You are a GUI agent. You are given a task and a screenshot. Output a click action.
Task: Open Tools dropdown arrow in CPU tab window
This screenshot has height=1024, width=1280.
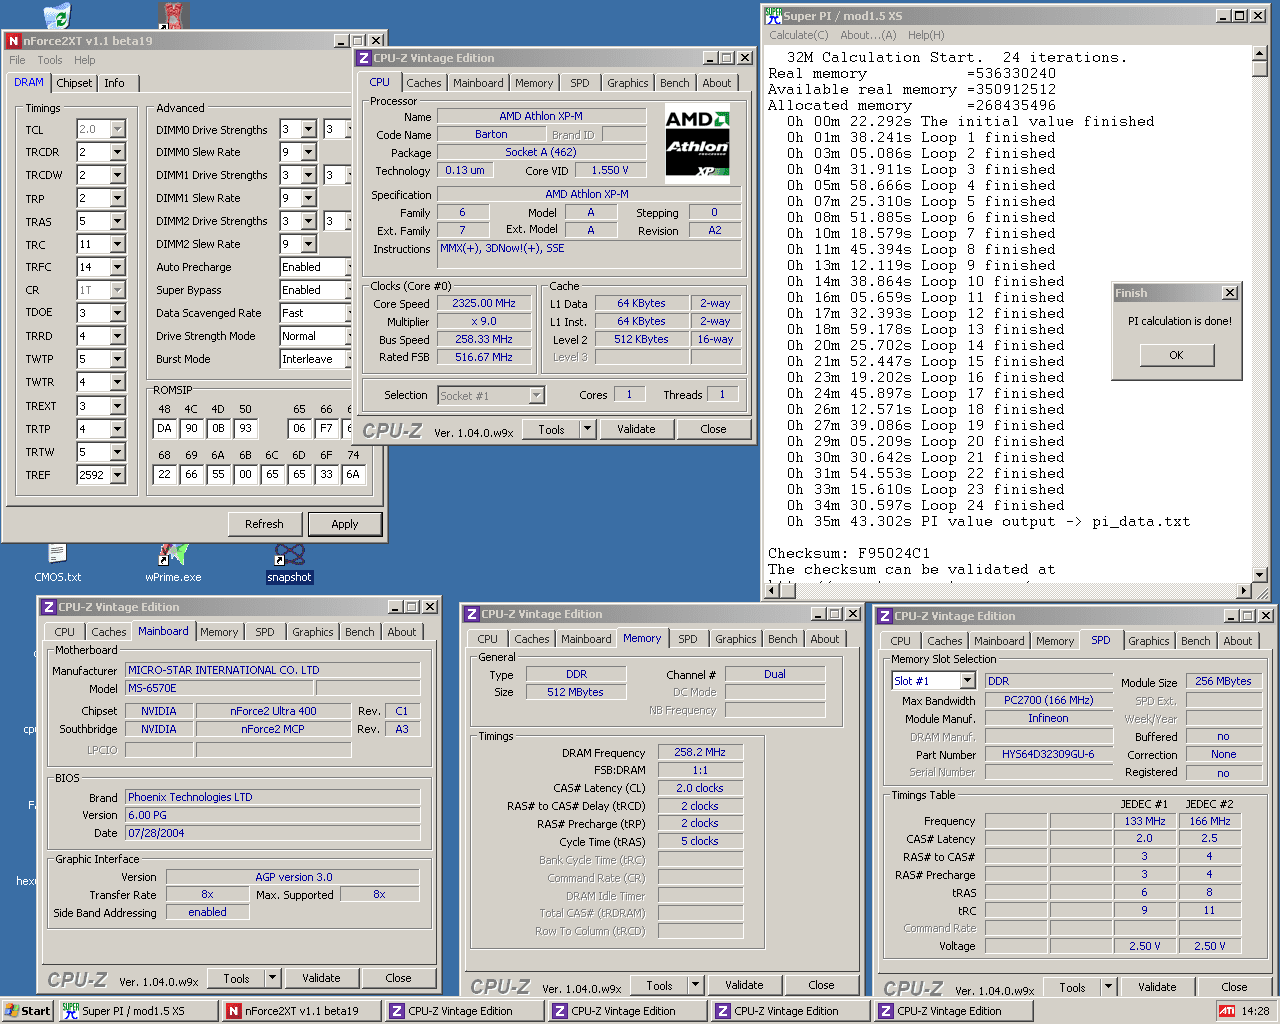[587, 429]
